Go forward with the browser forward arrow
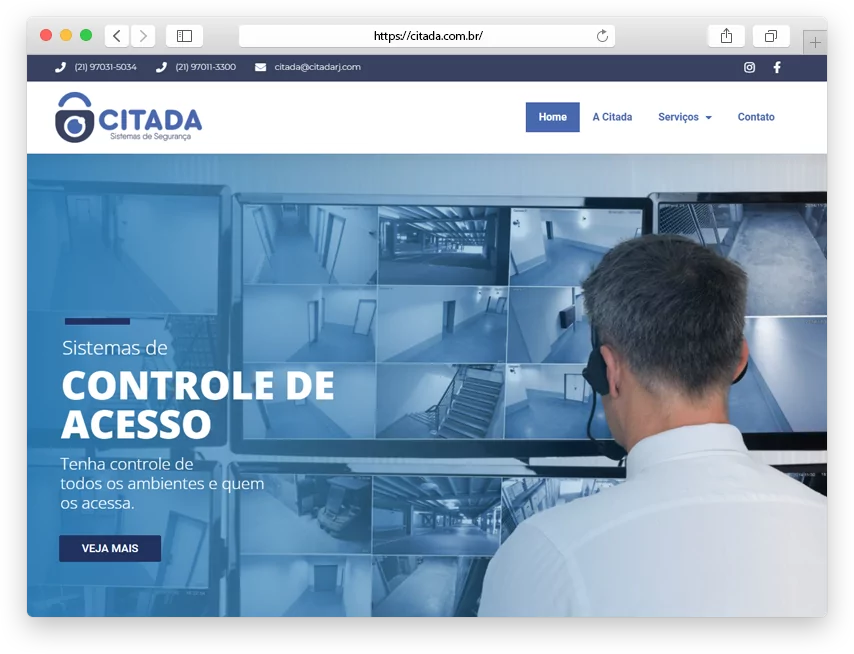854x654 pixels. (143, 36)
